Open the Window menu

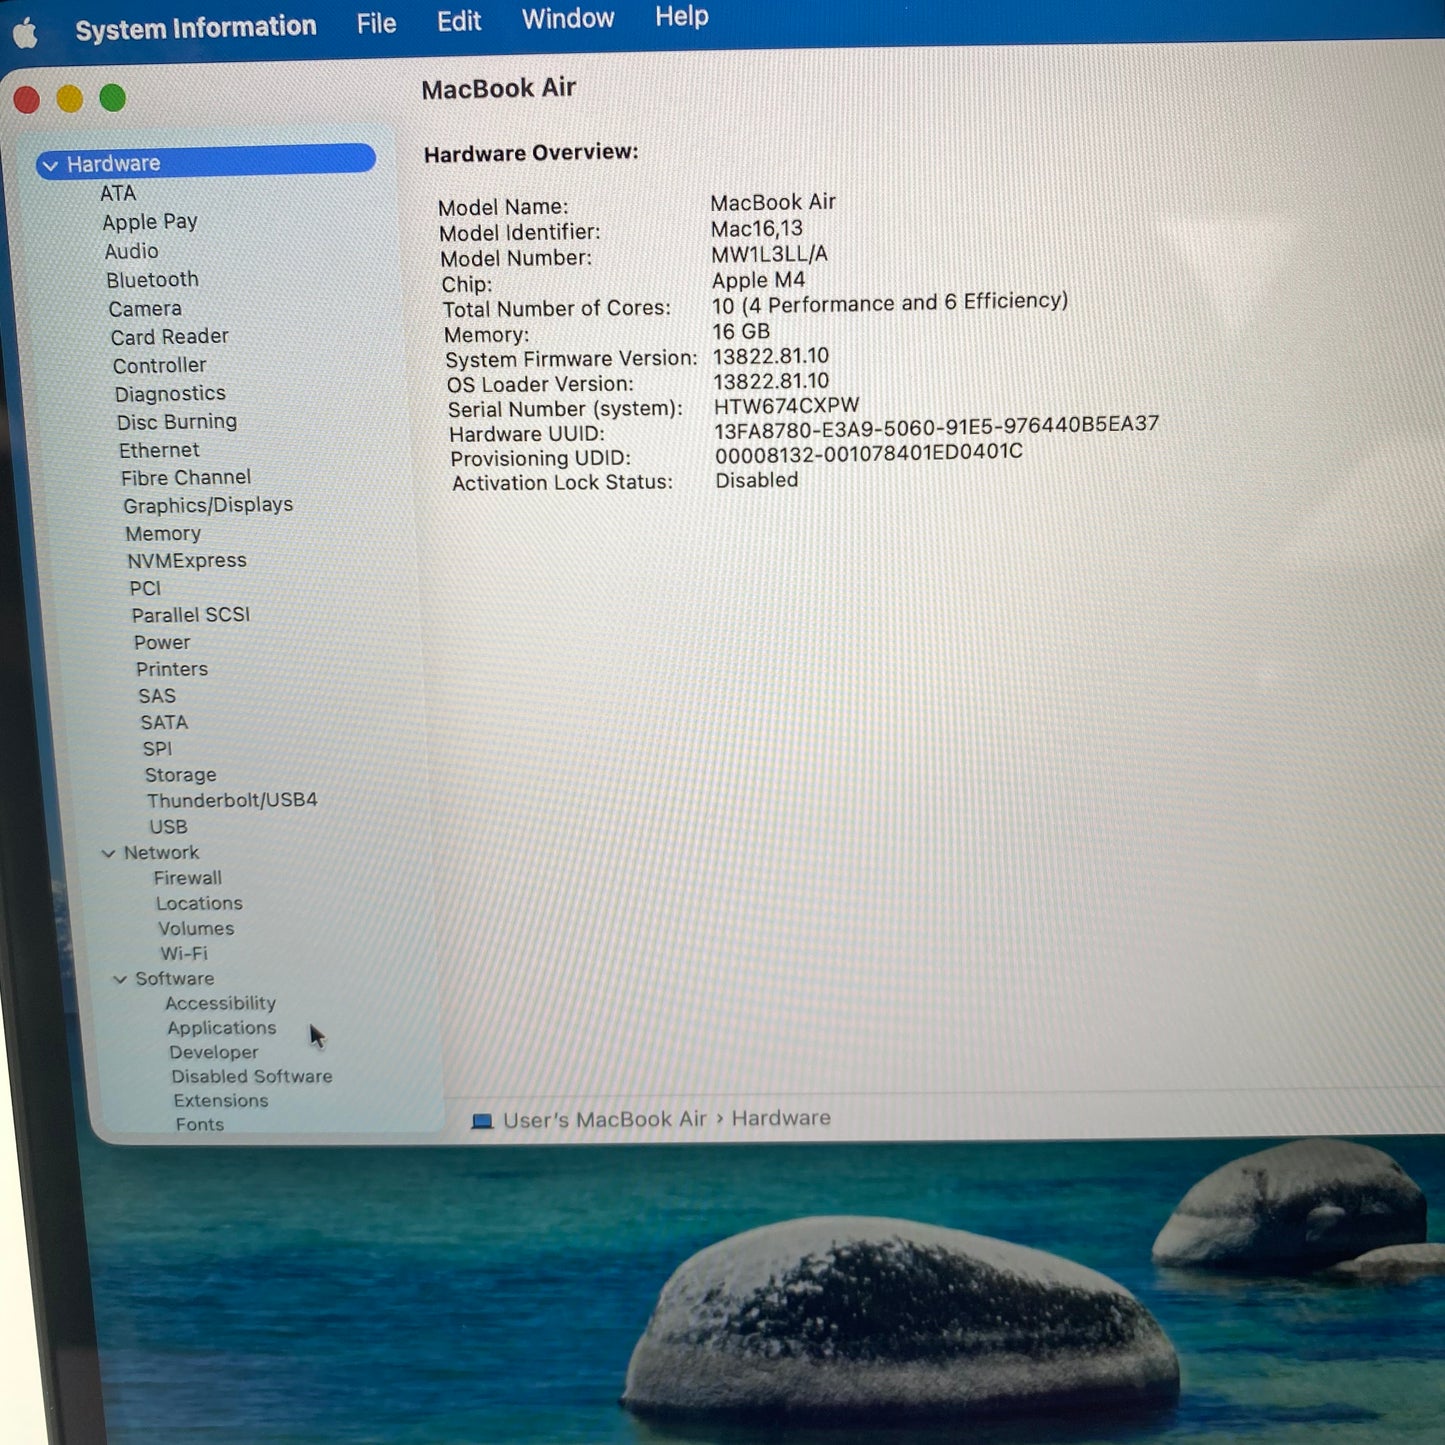coord(568,19)
